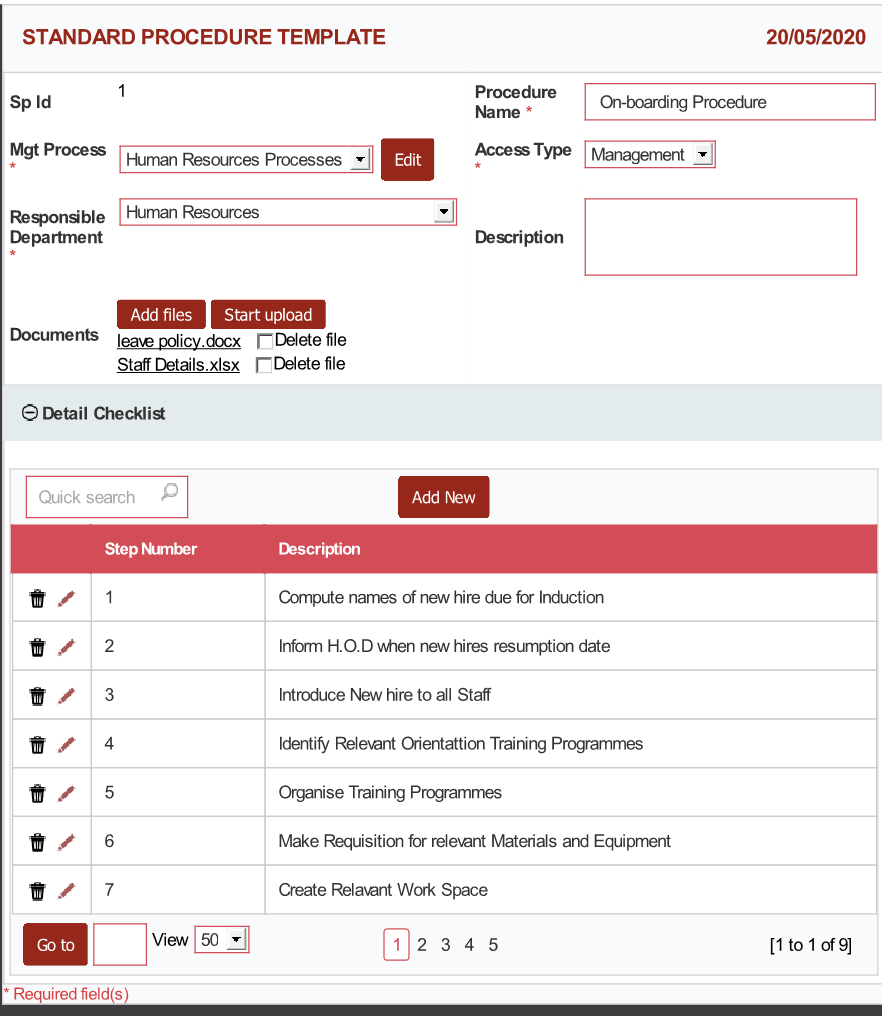Delete the Organise Training Programmes step
This screenshot has height=1016, width=882.
point(37,793)
